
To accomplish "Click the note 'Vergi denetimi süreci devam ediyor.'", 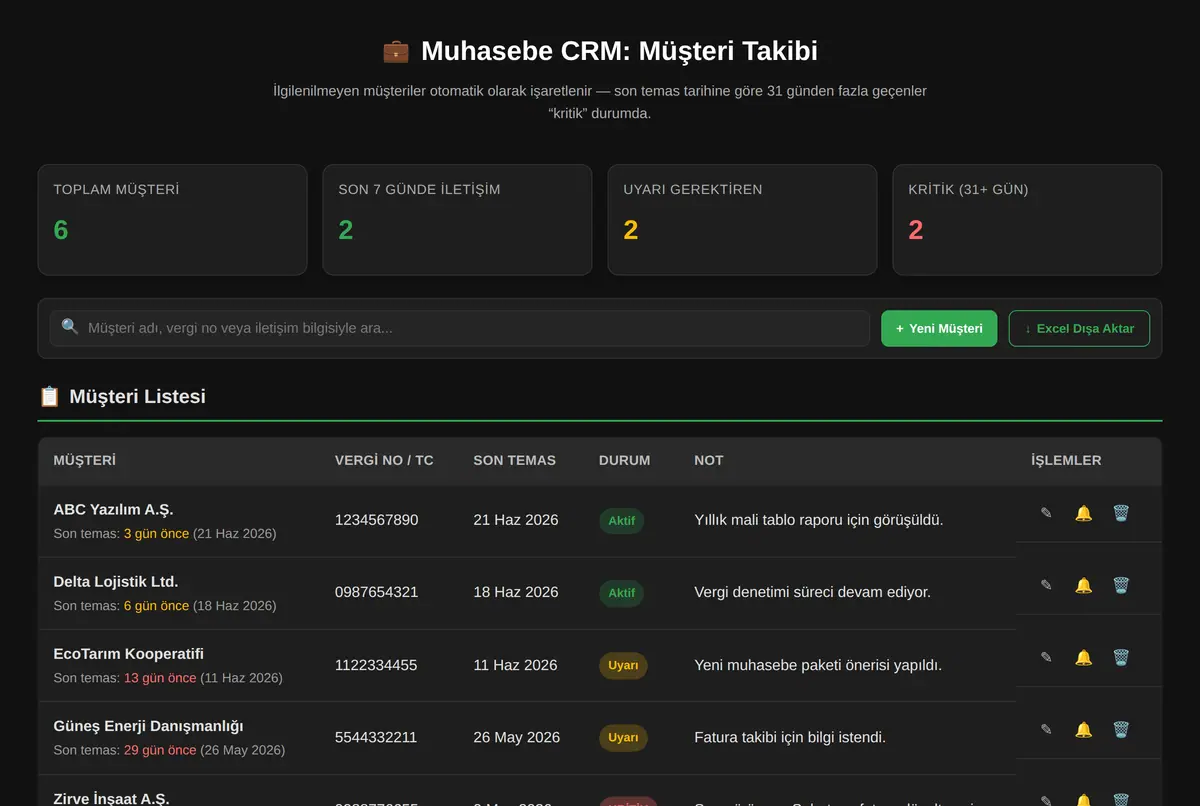I will tap(812, 592).
